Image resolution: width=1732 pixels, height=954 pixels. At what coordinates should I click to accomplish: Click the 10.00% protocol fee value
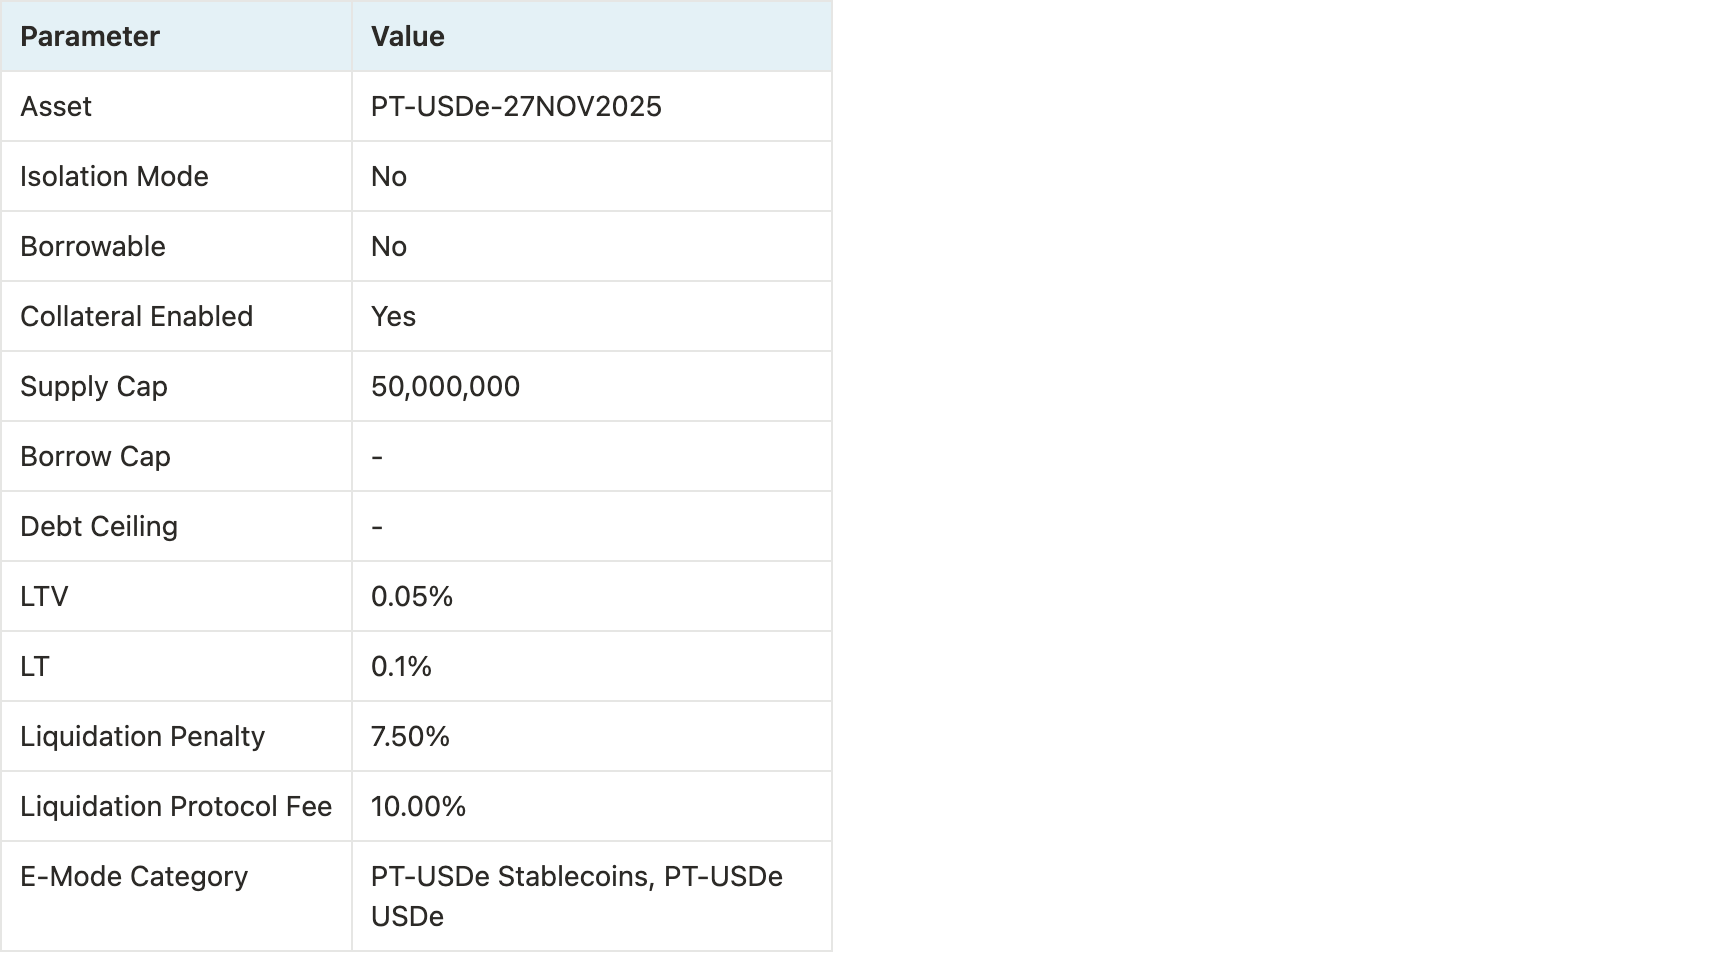[x=418, y=807]
